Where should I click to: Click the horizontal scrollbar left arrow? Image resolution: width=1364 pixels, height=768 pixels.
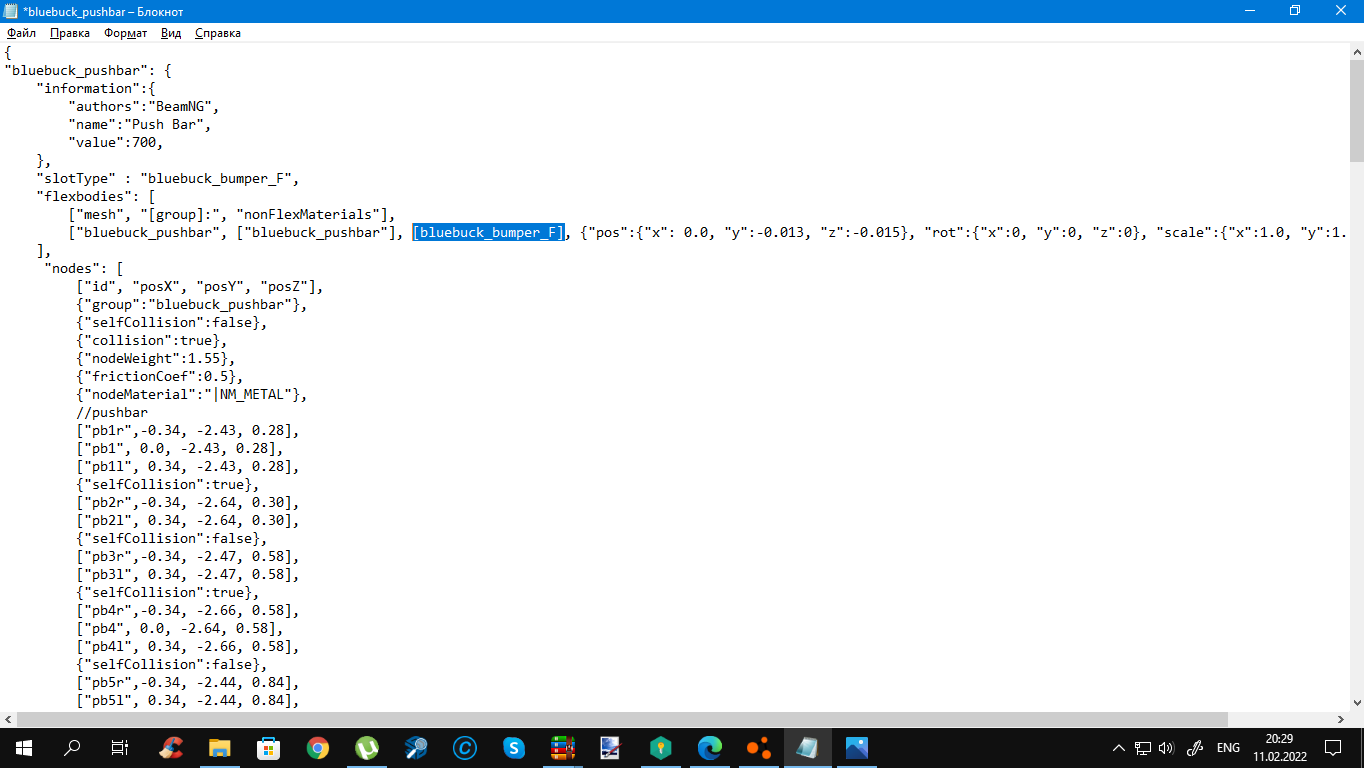point(8,720)
